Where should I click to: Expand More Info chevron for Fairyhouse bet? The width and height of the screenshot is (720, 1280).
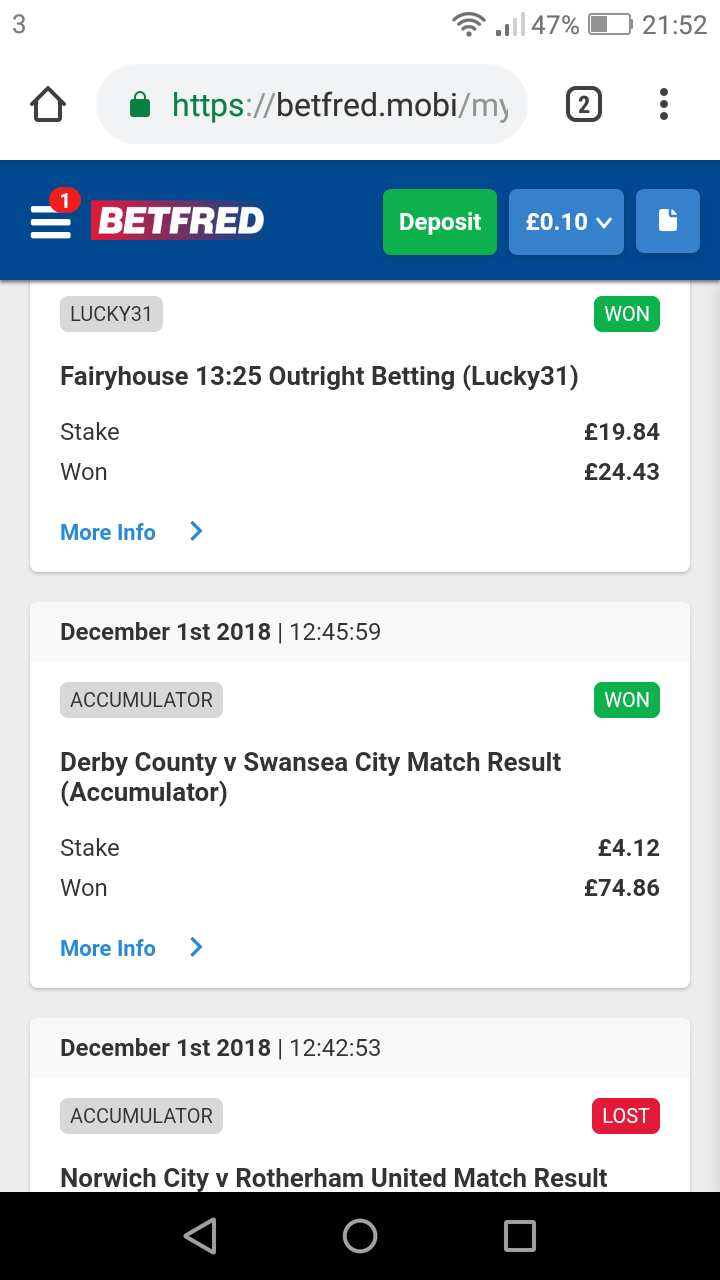coord(196,532)
